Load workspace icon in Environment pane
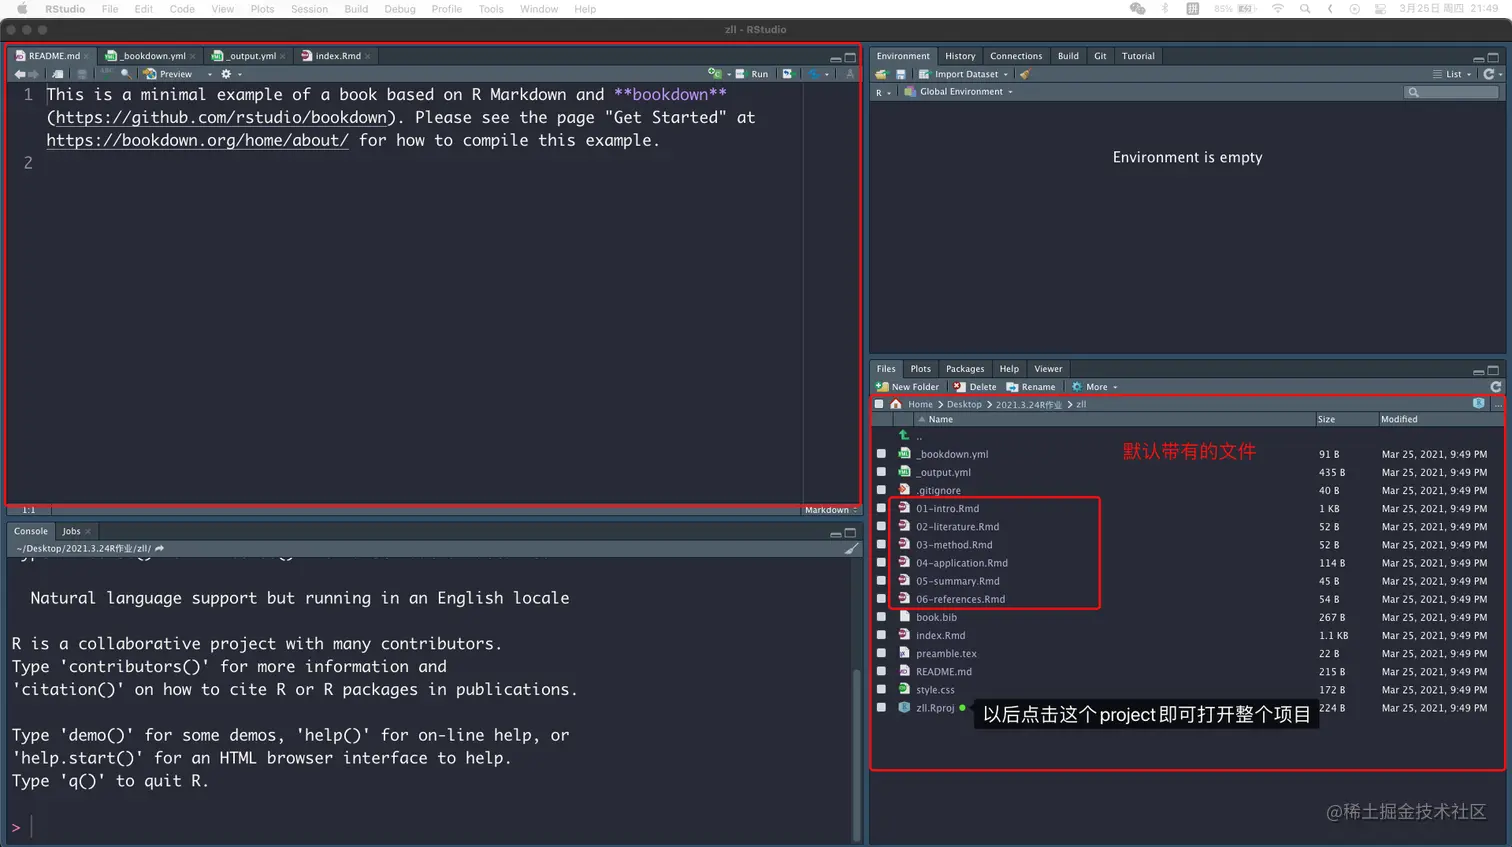 (x=881, y=74)
